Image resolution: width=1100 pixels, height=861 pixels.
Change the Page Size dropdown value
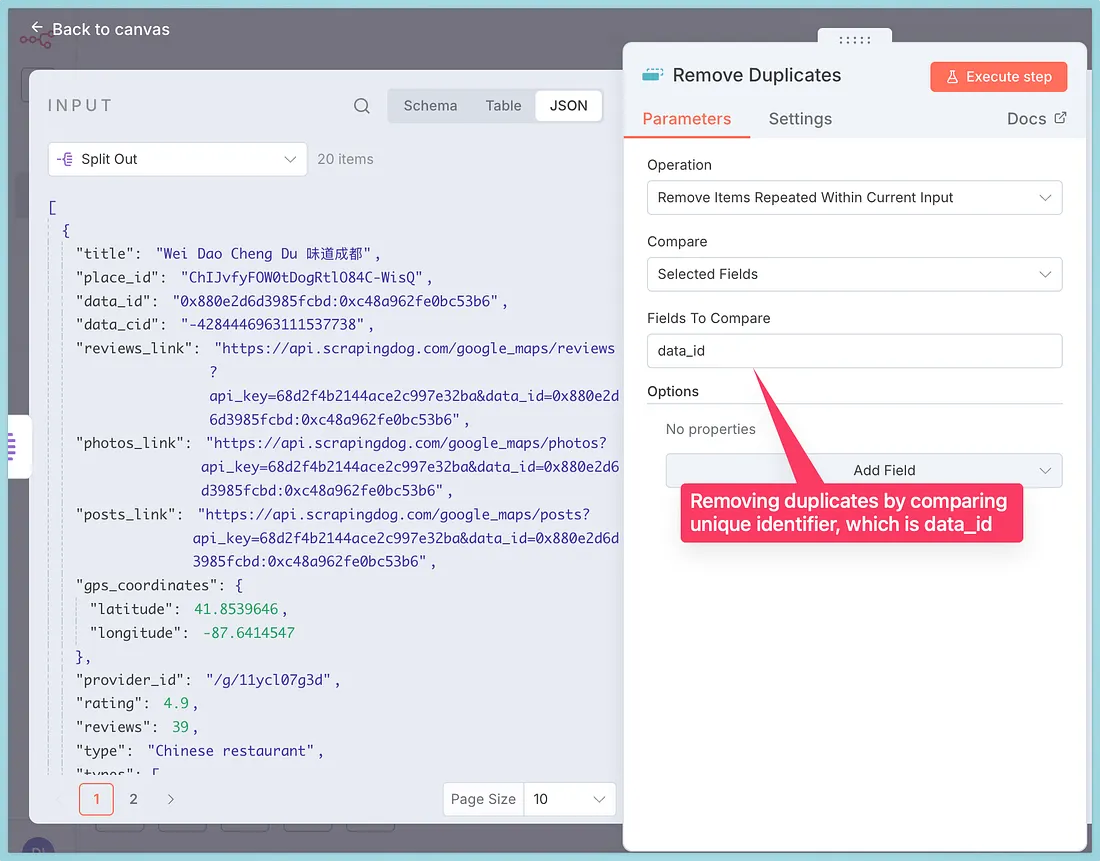pos(568,799)
